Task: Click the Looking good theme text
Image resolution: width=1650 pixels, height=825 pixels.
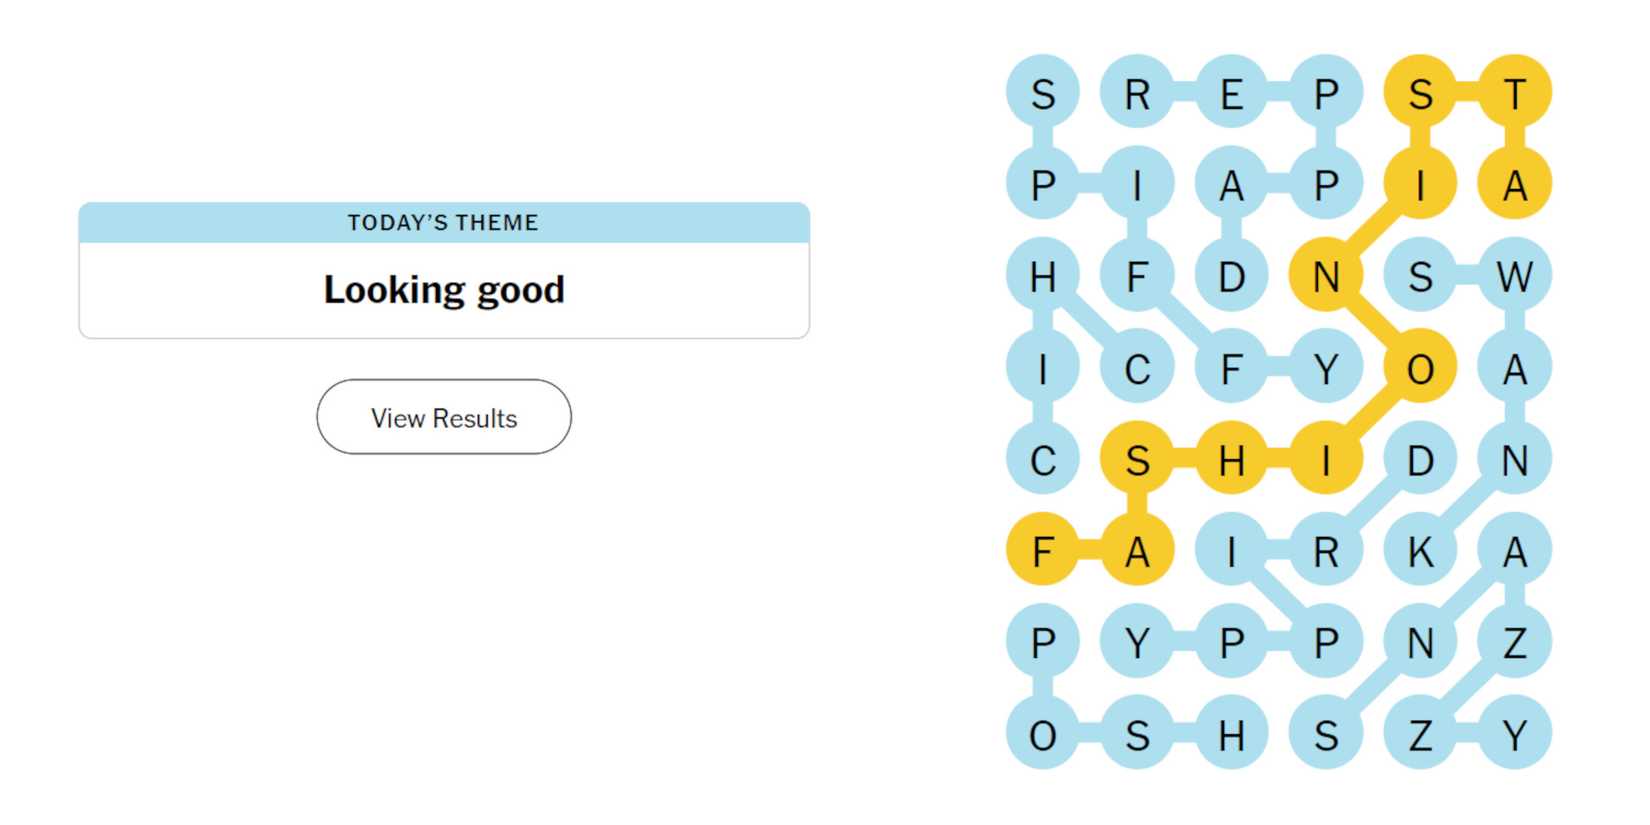Action: 443,289
